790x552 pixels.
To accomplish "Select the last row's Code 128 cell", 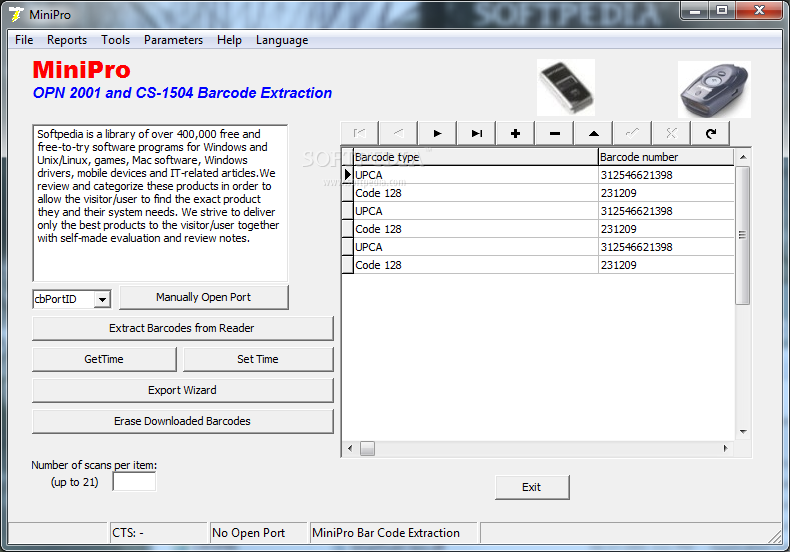I will [476, 265].
